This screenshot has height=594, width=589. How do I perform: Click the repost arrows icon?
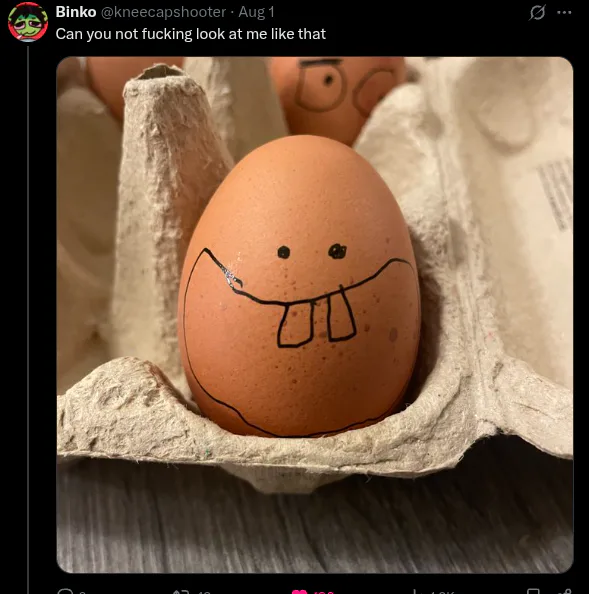point(180,592)
